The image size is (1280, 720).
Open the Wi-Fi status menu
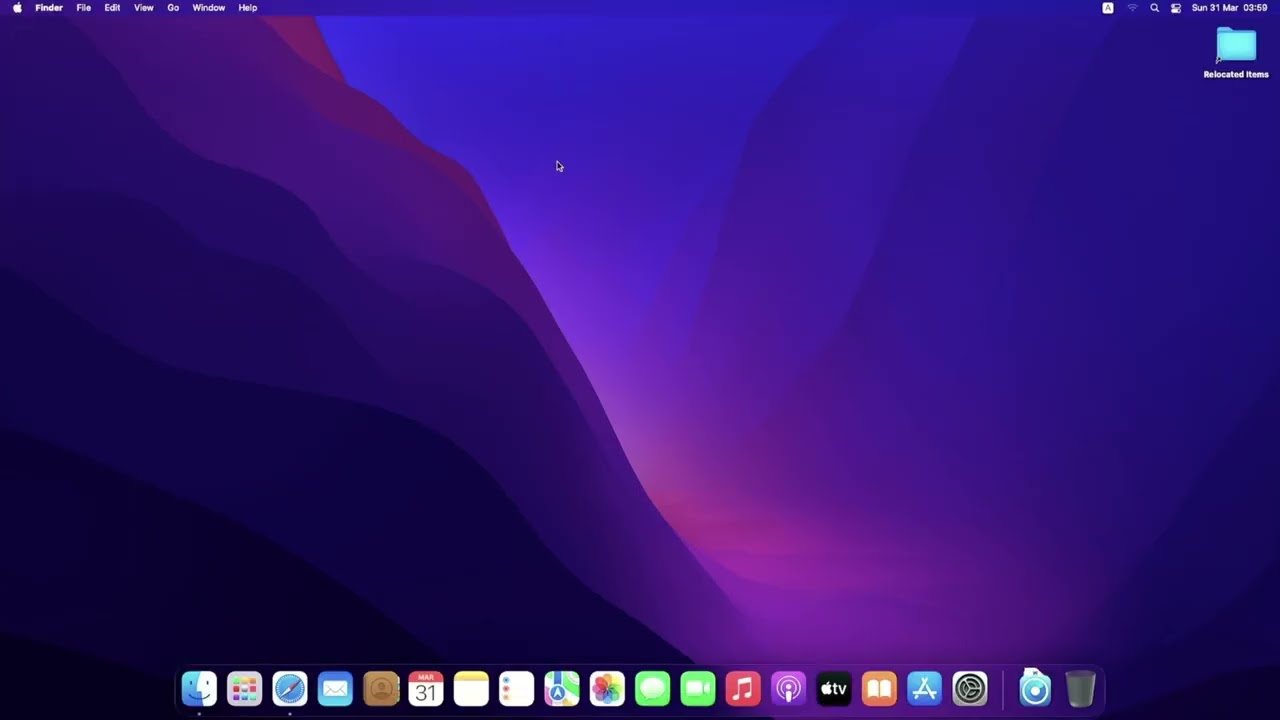pyautogui.click(x=1132, y=8)
